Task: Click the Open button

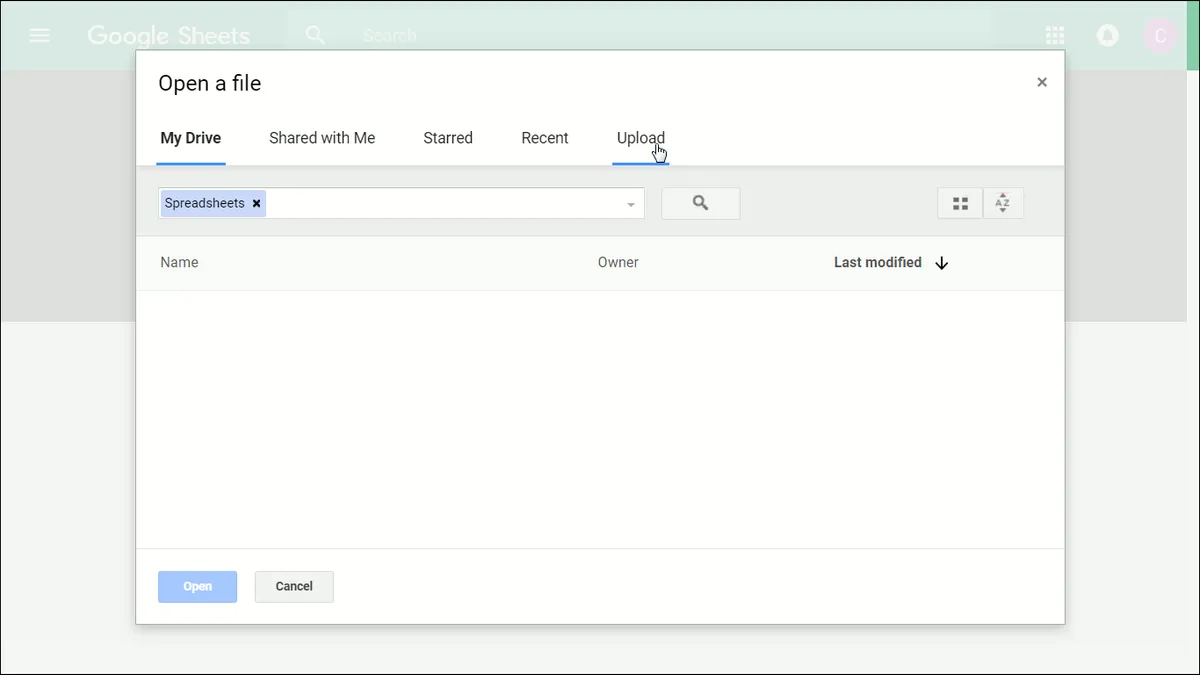Action: [x=197, y=586]
